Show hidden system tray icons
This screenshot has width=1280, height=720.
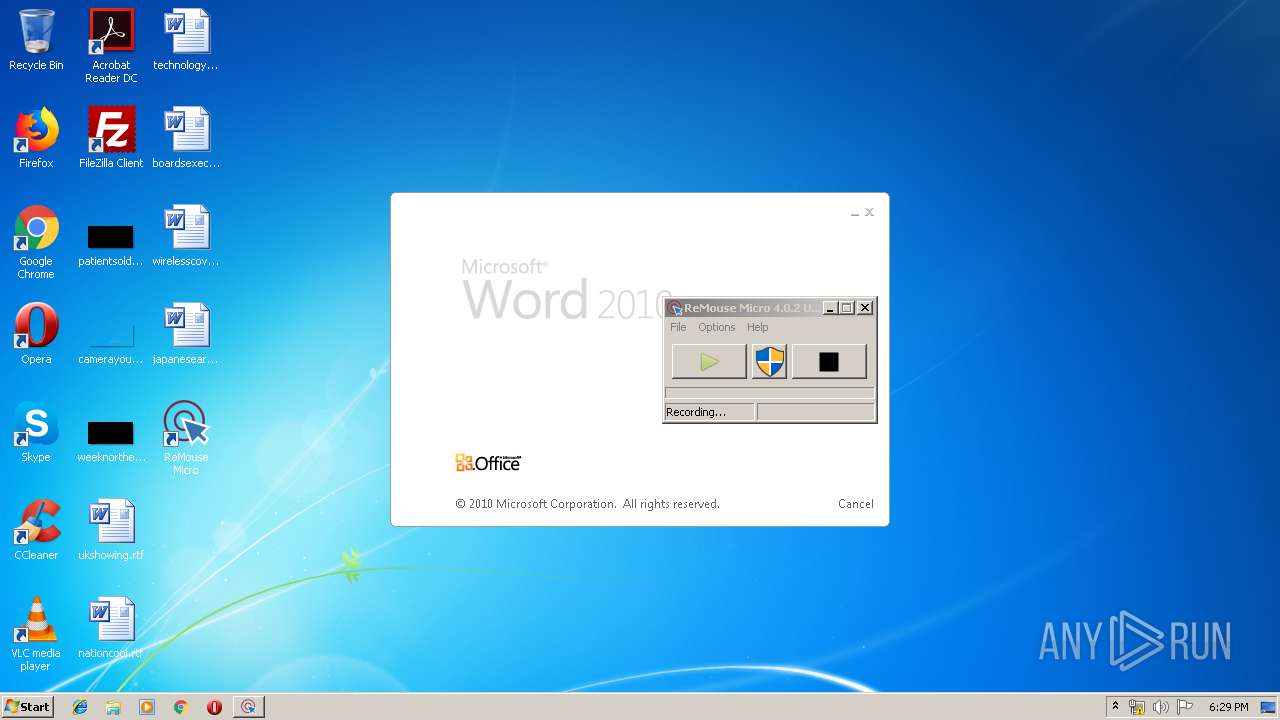(x=1115, y=707)
